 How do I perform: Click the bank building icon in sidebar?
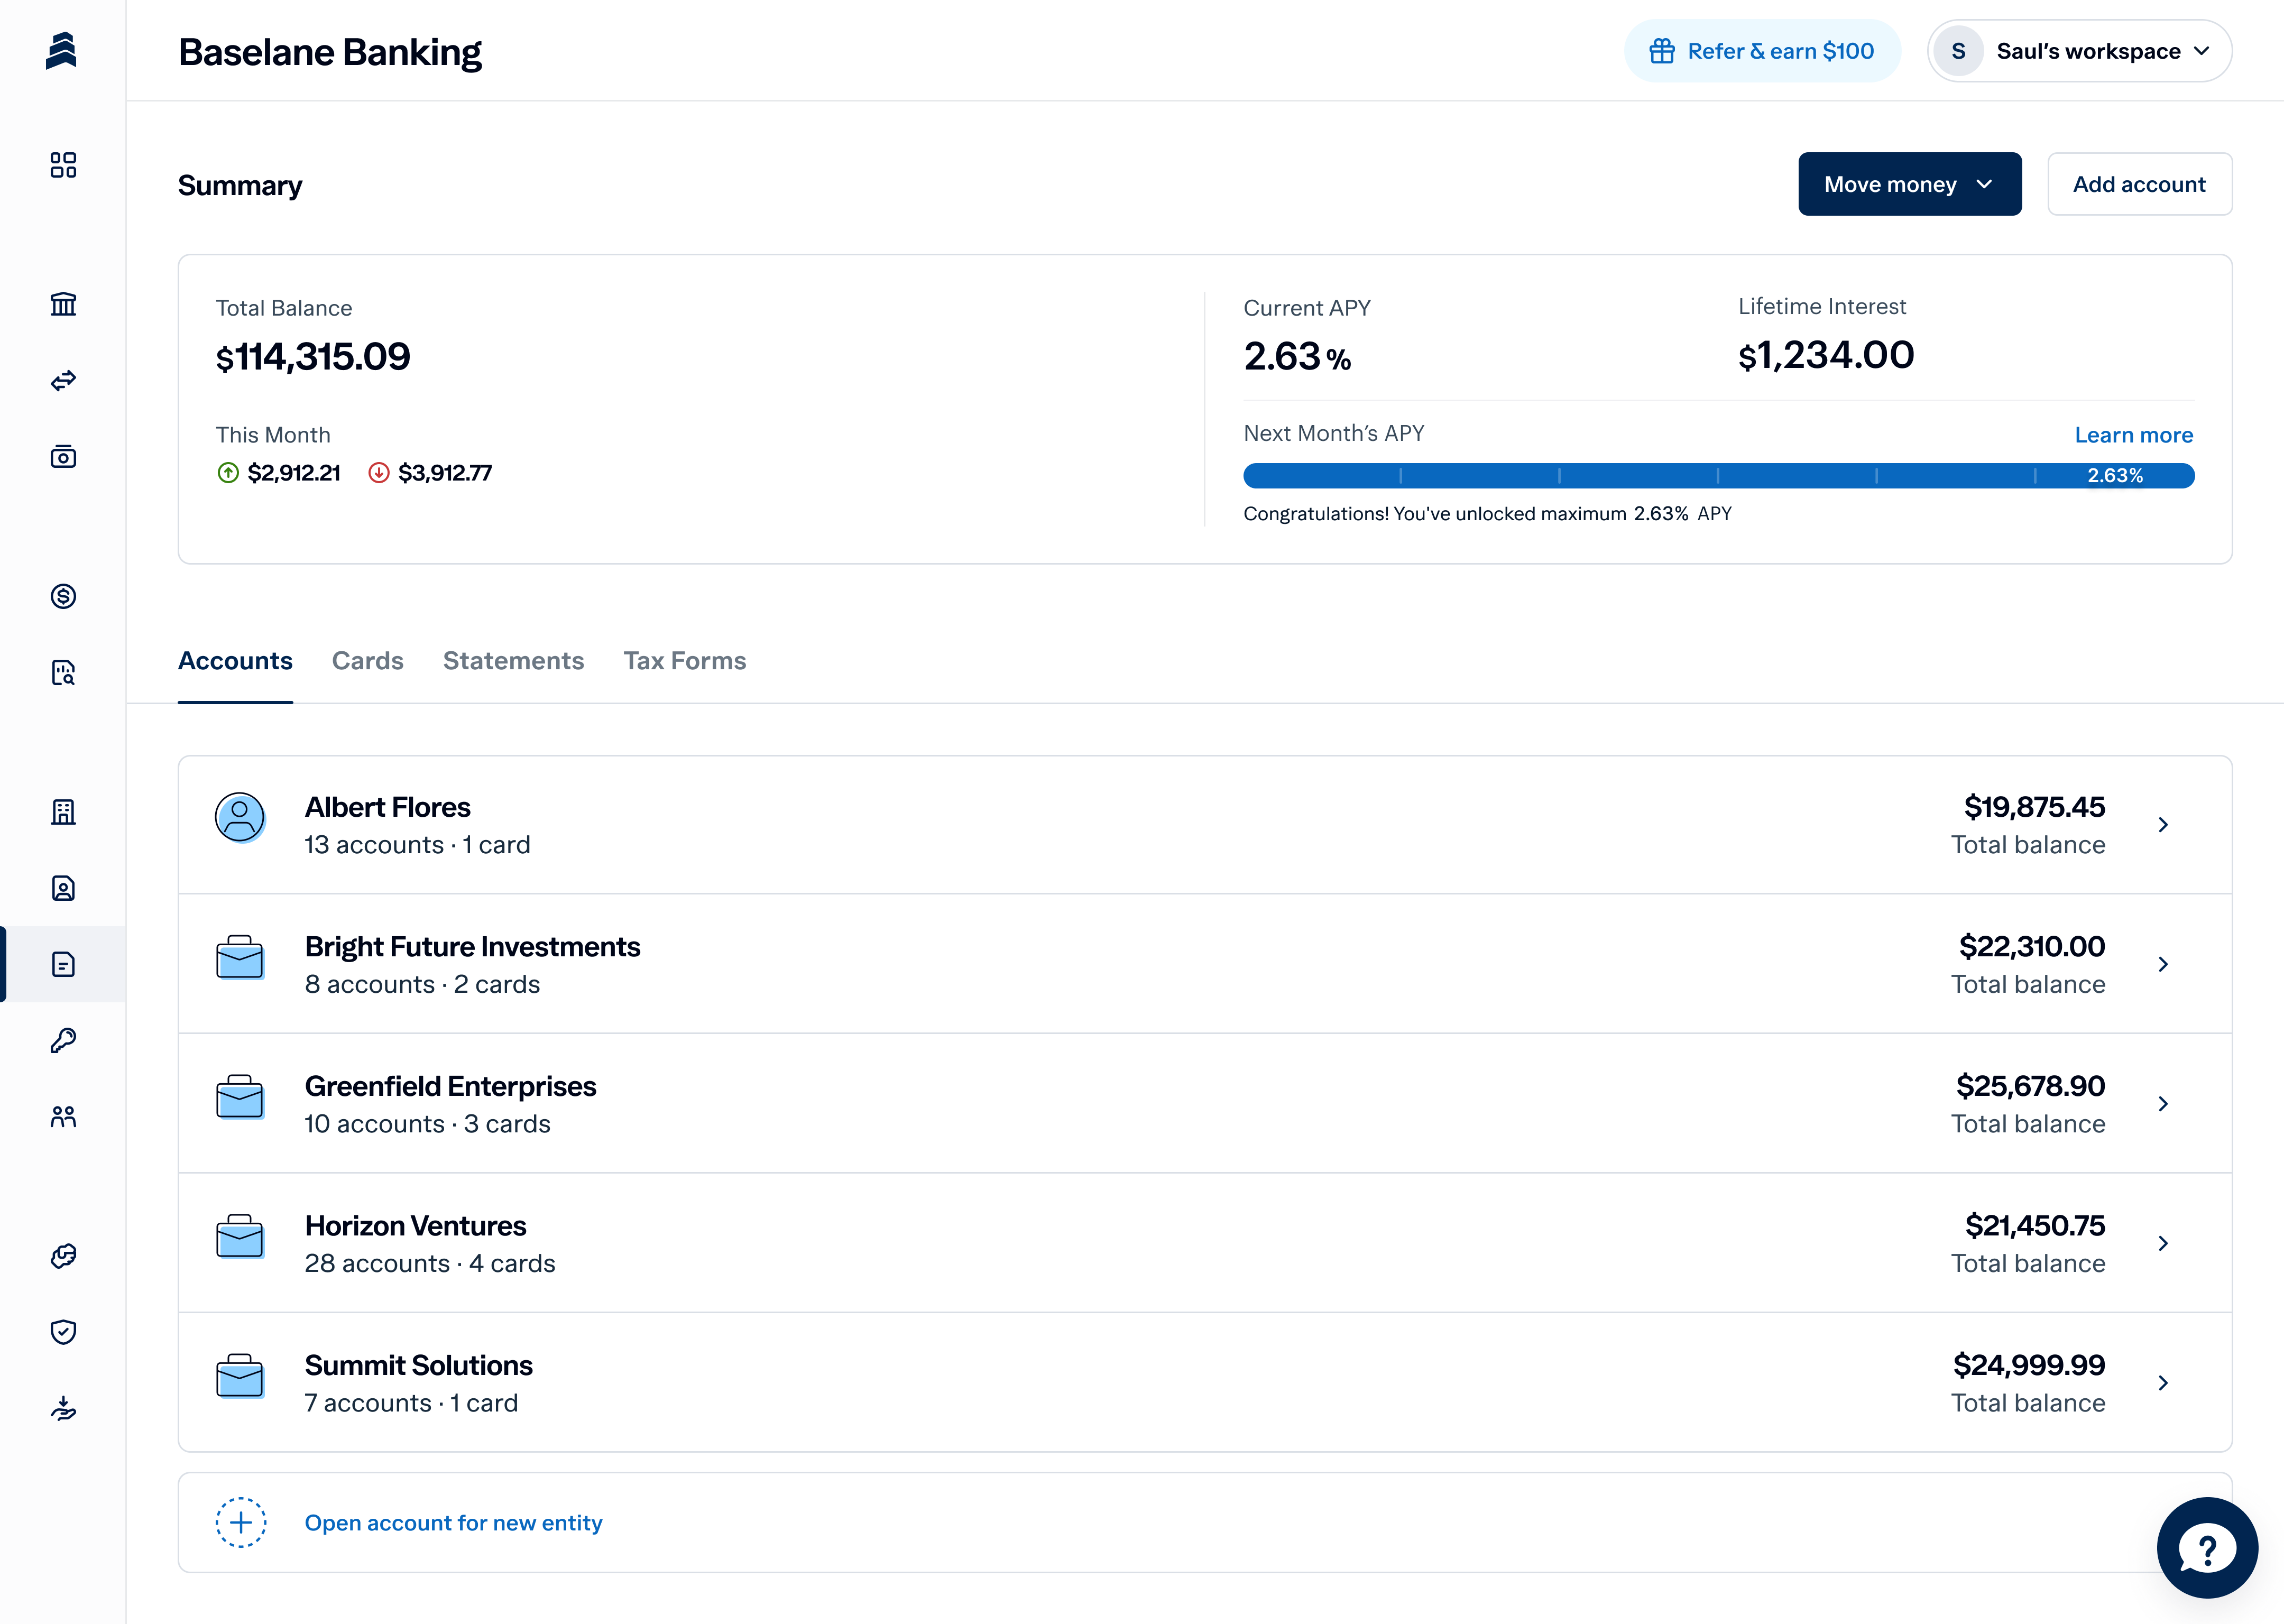[63, 304]
